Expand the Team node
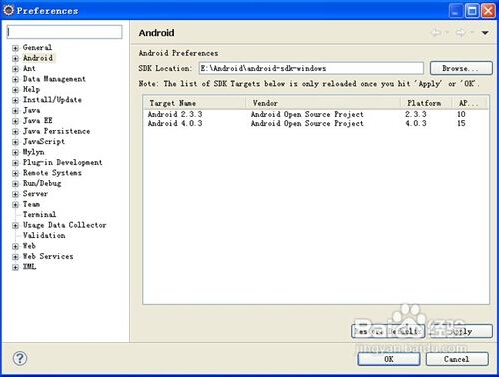 click(x=15, y=204)
